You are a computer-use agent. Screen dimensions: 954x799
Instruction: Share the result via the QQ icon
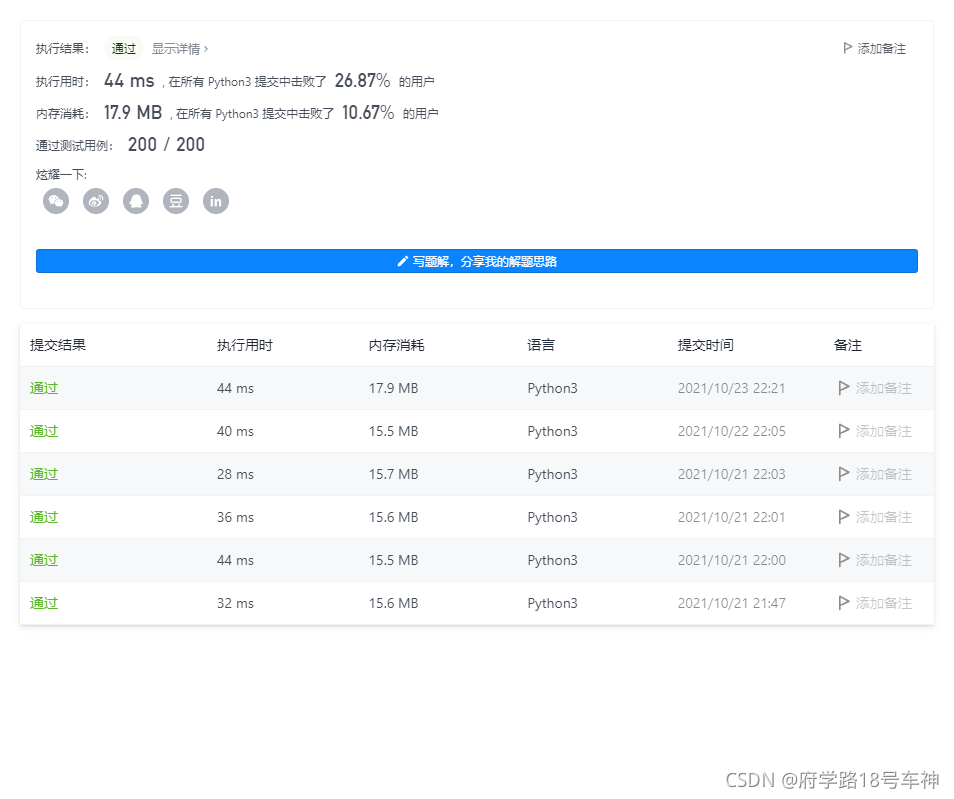pyautogui.click(x=136, y=201)
